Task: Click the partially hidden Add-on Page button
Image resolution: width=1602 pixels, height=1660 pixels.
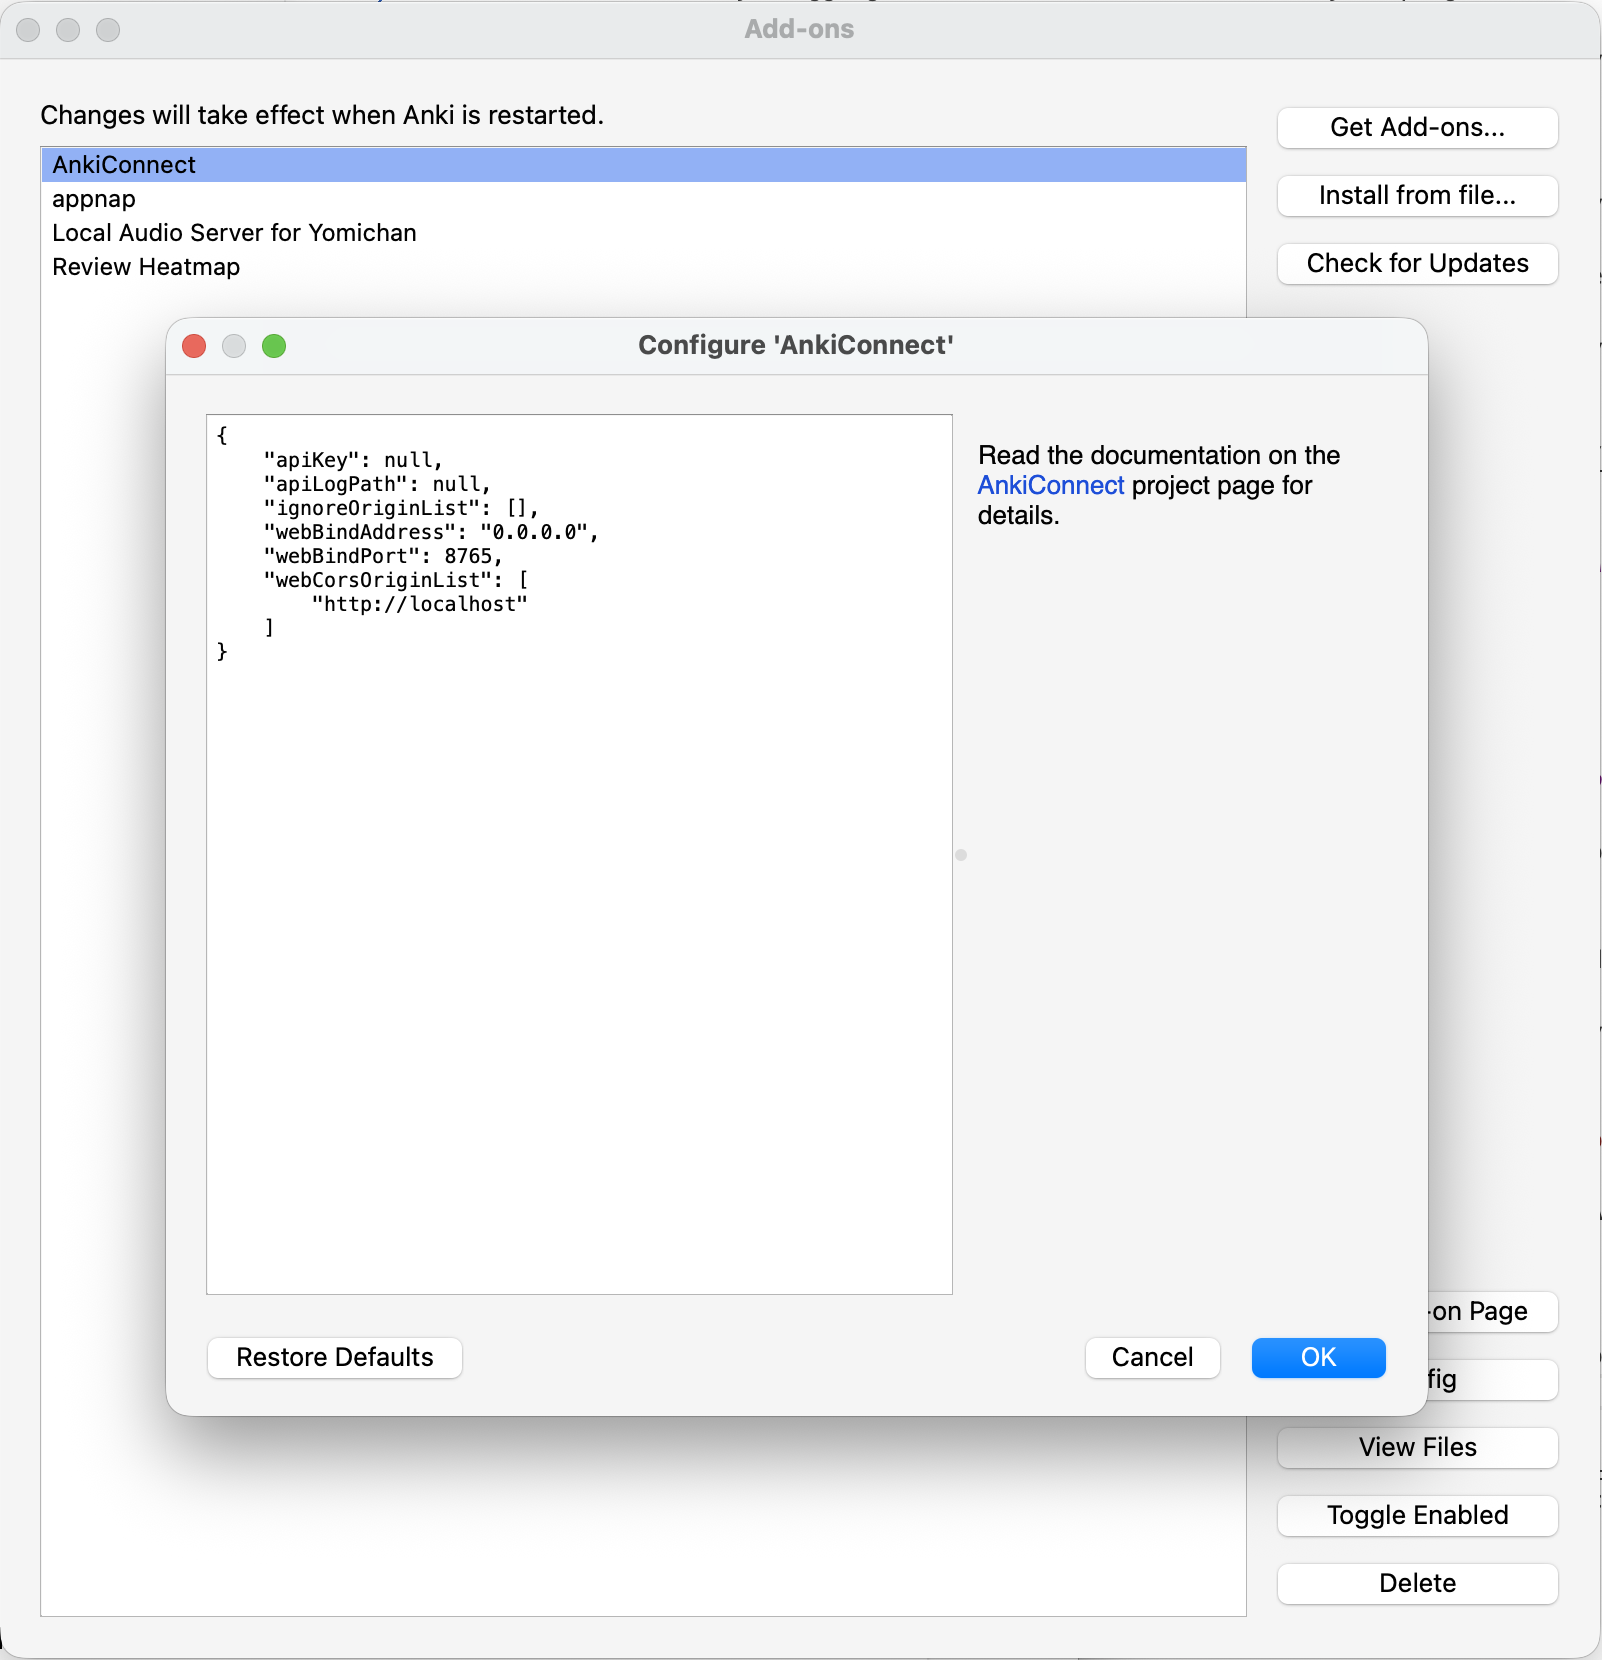Action: [x=1492, y=1311]
